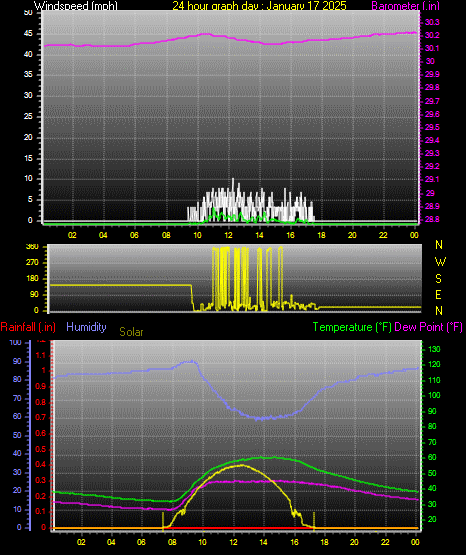466x555 pixels.
Task: Click the 22 hour tick on bottom chart
Action: point(385,542)
